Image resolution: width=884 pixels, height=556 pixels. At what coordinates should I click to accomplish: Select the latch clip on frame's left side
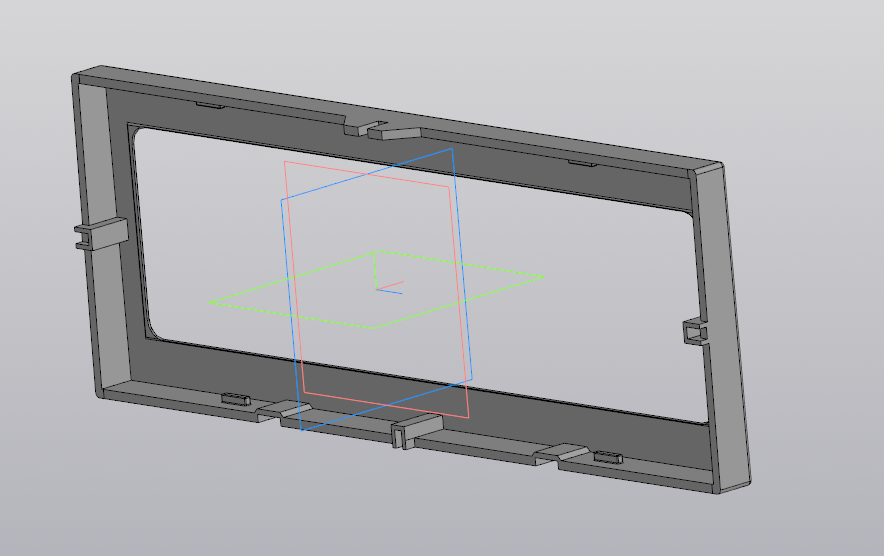(x=101, y=233)
